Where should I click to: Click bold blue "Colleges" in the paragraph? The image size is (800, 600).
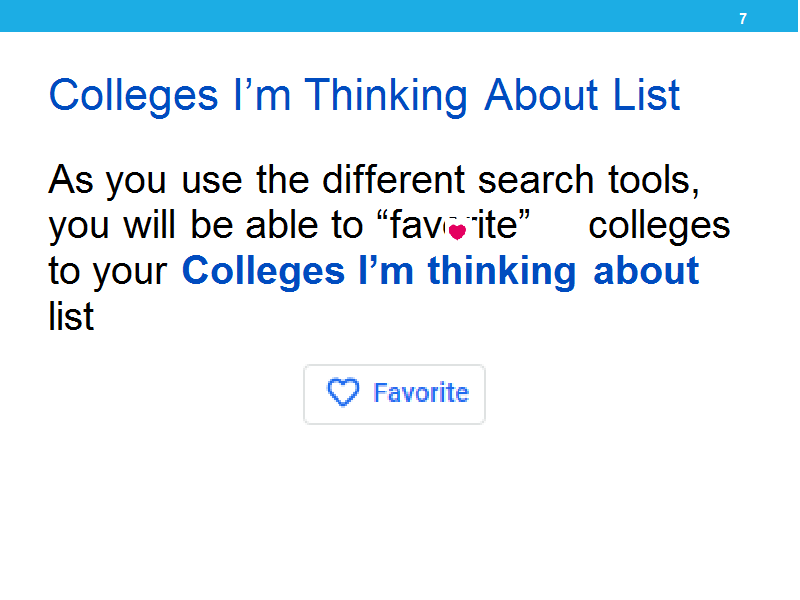tap(263, 272)
